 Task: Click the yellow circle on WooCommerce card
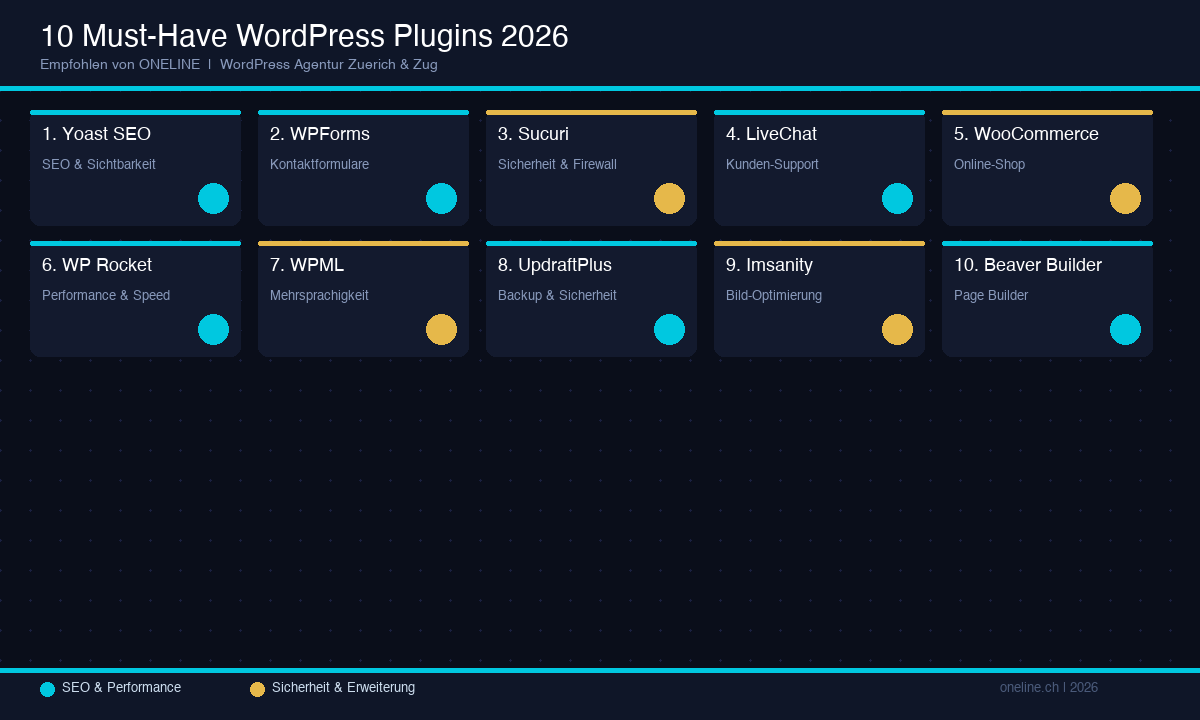click(1125, 198)
